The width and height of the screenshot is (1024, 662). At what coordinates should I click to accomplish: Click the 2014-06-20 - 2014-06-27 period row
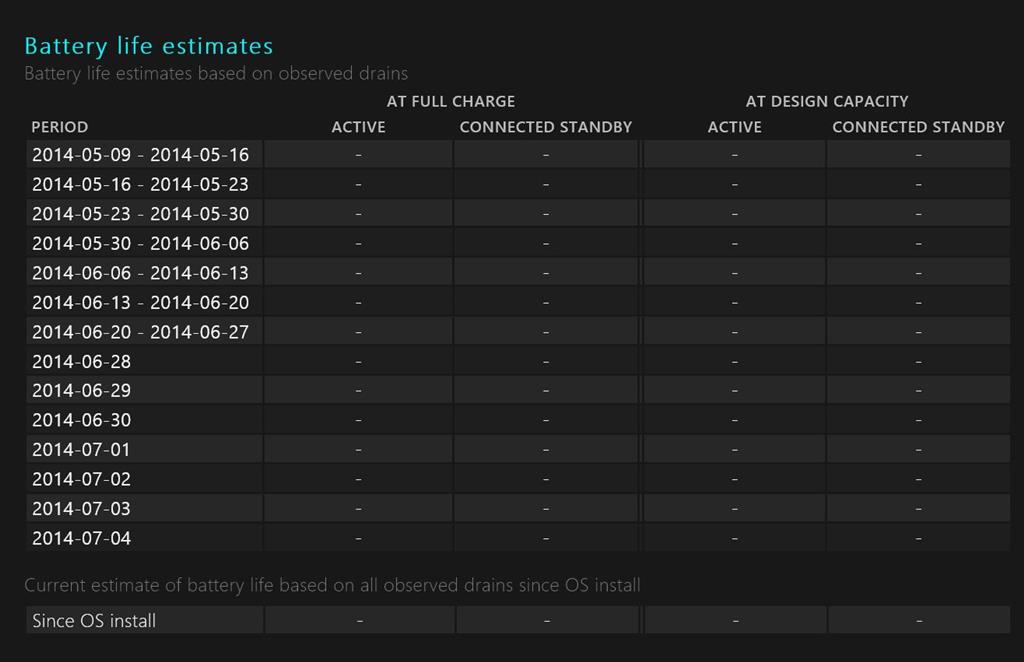pos(140,331)
